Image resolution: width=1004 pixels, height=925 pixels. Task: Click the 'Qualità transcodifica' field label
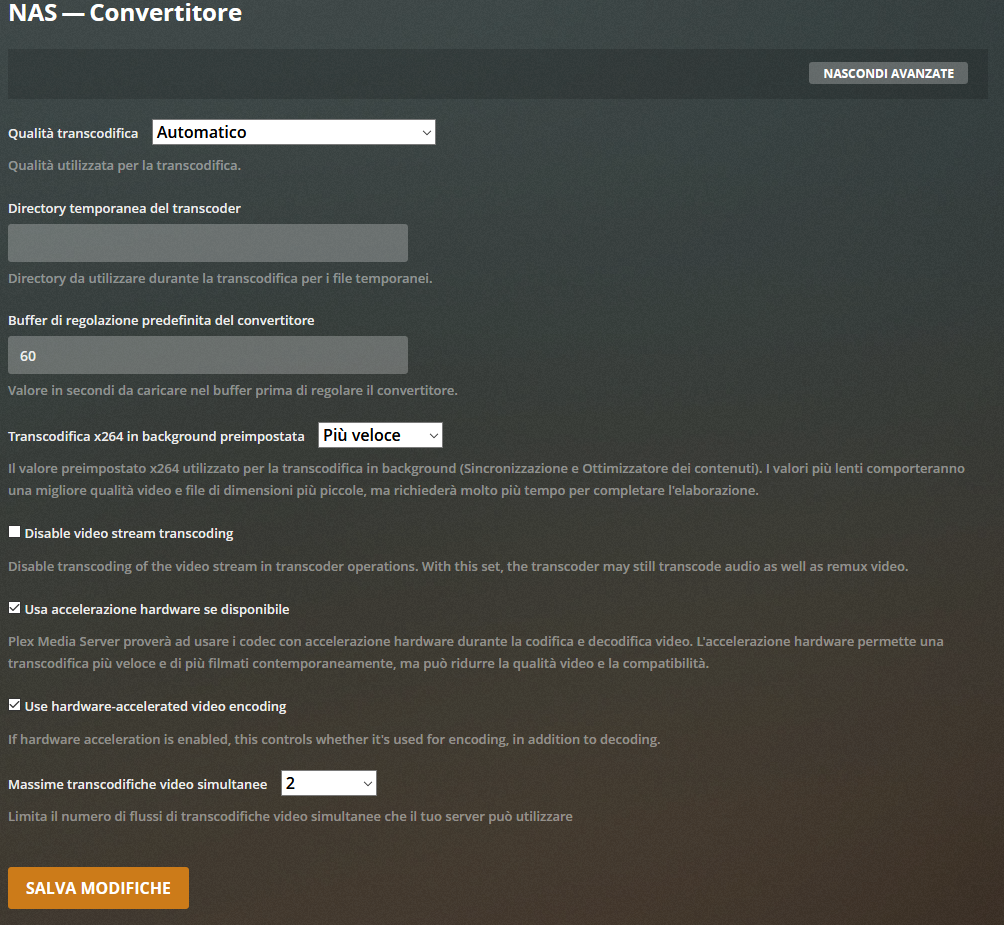tap(73, 133)
